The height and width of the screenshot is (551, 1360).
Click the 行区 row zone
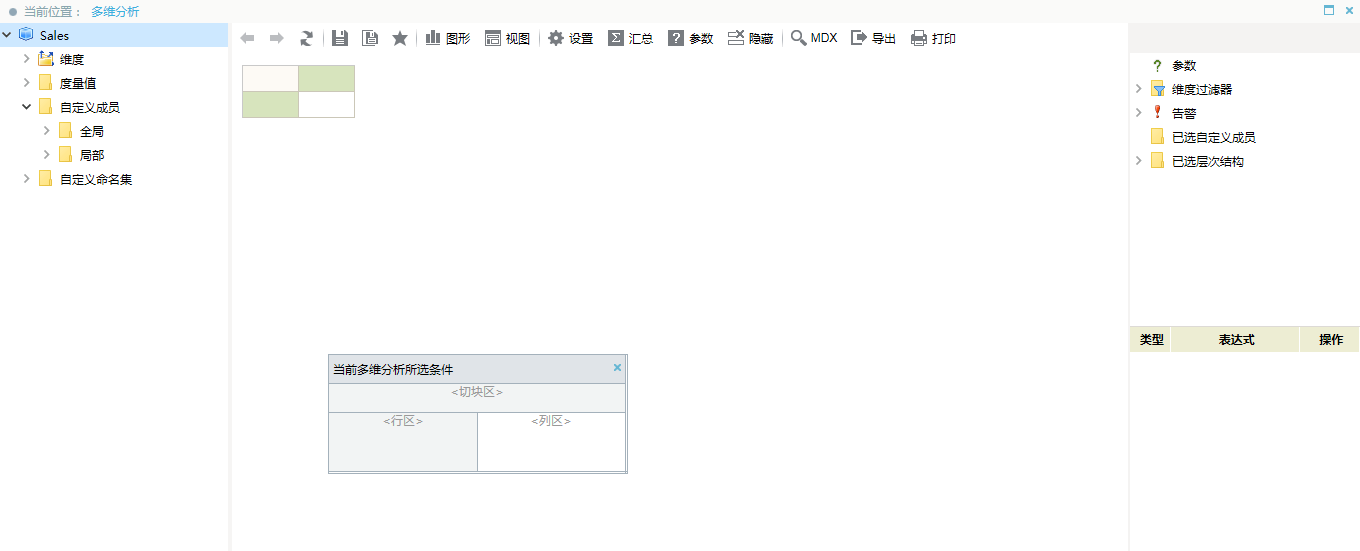(x=403, y=442)
